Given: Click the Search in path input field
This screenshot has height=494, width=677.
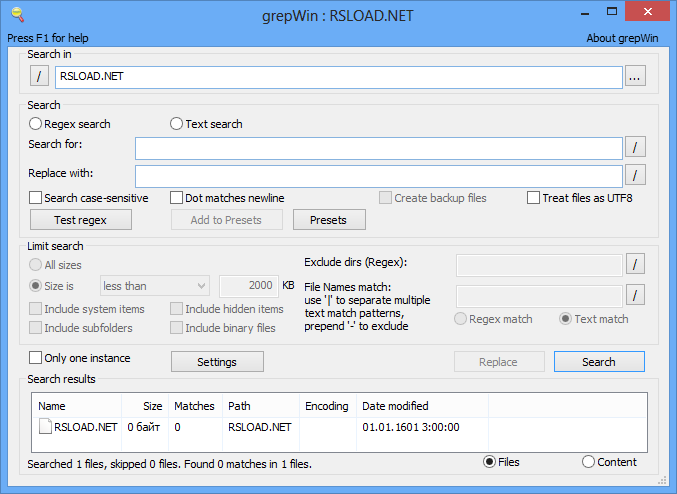Looking at the screenshot, I should [339, 77].
